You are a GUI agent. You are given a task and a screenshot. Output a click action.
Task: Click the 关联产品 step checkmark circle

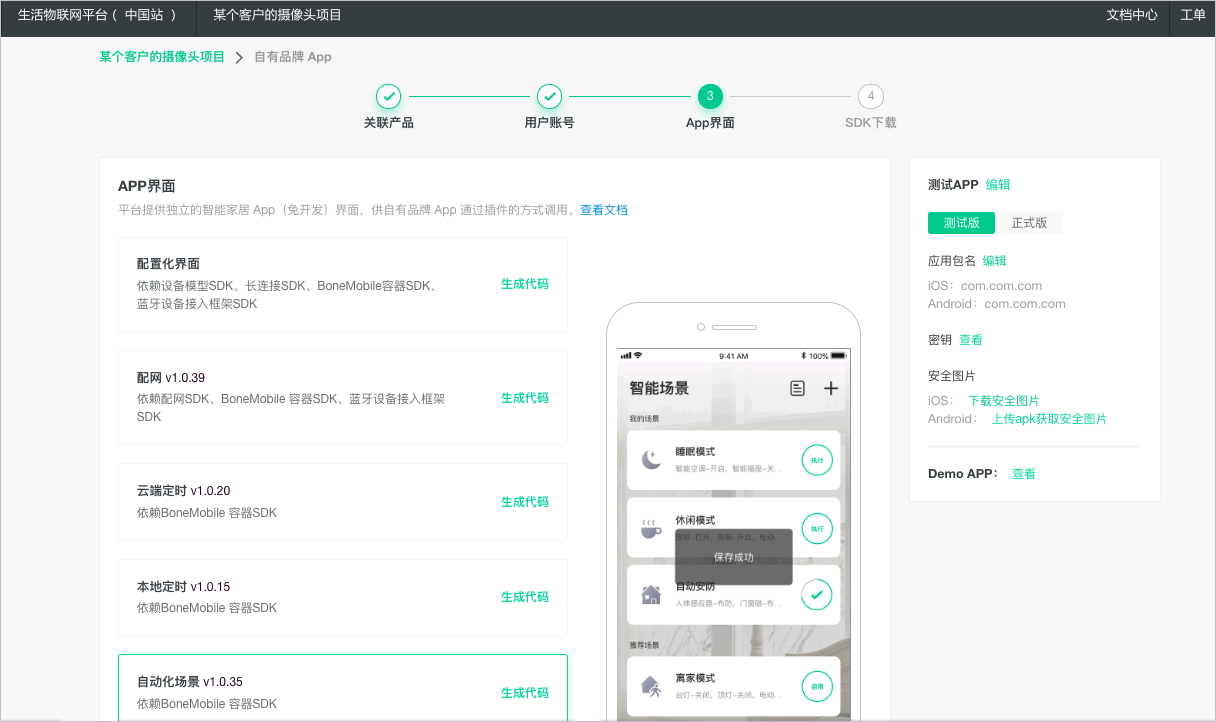tap(389, 96)
